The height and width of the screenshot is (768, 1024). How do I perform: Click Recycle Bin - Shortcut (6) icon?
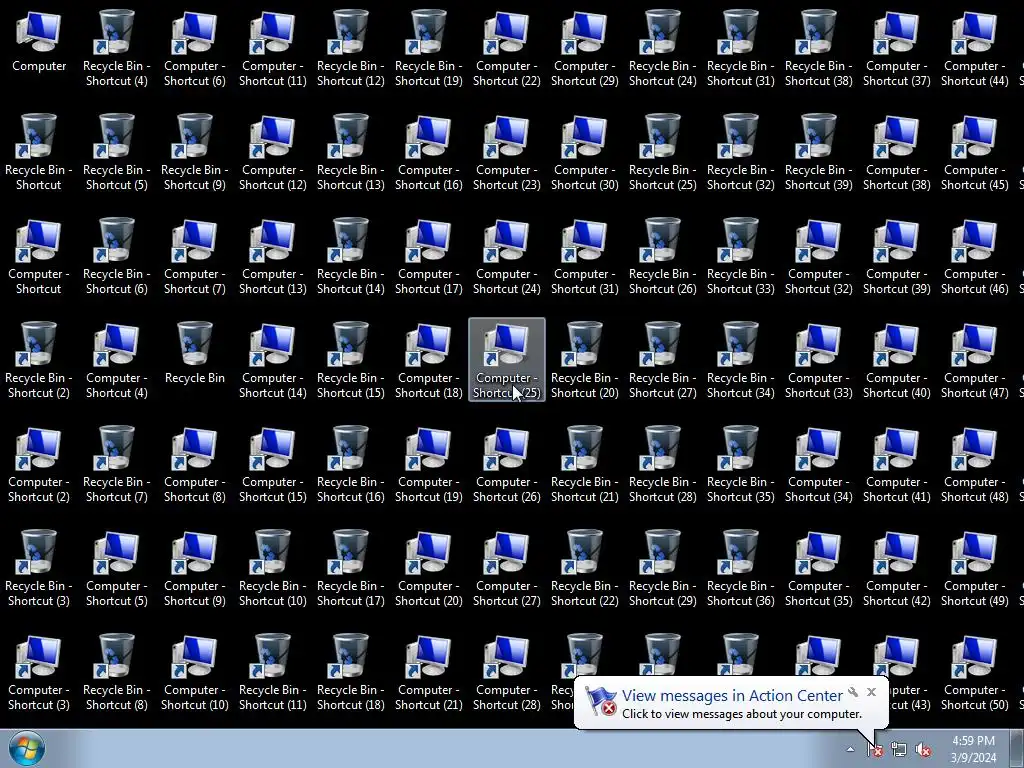tap(116, 257)
